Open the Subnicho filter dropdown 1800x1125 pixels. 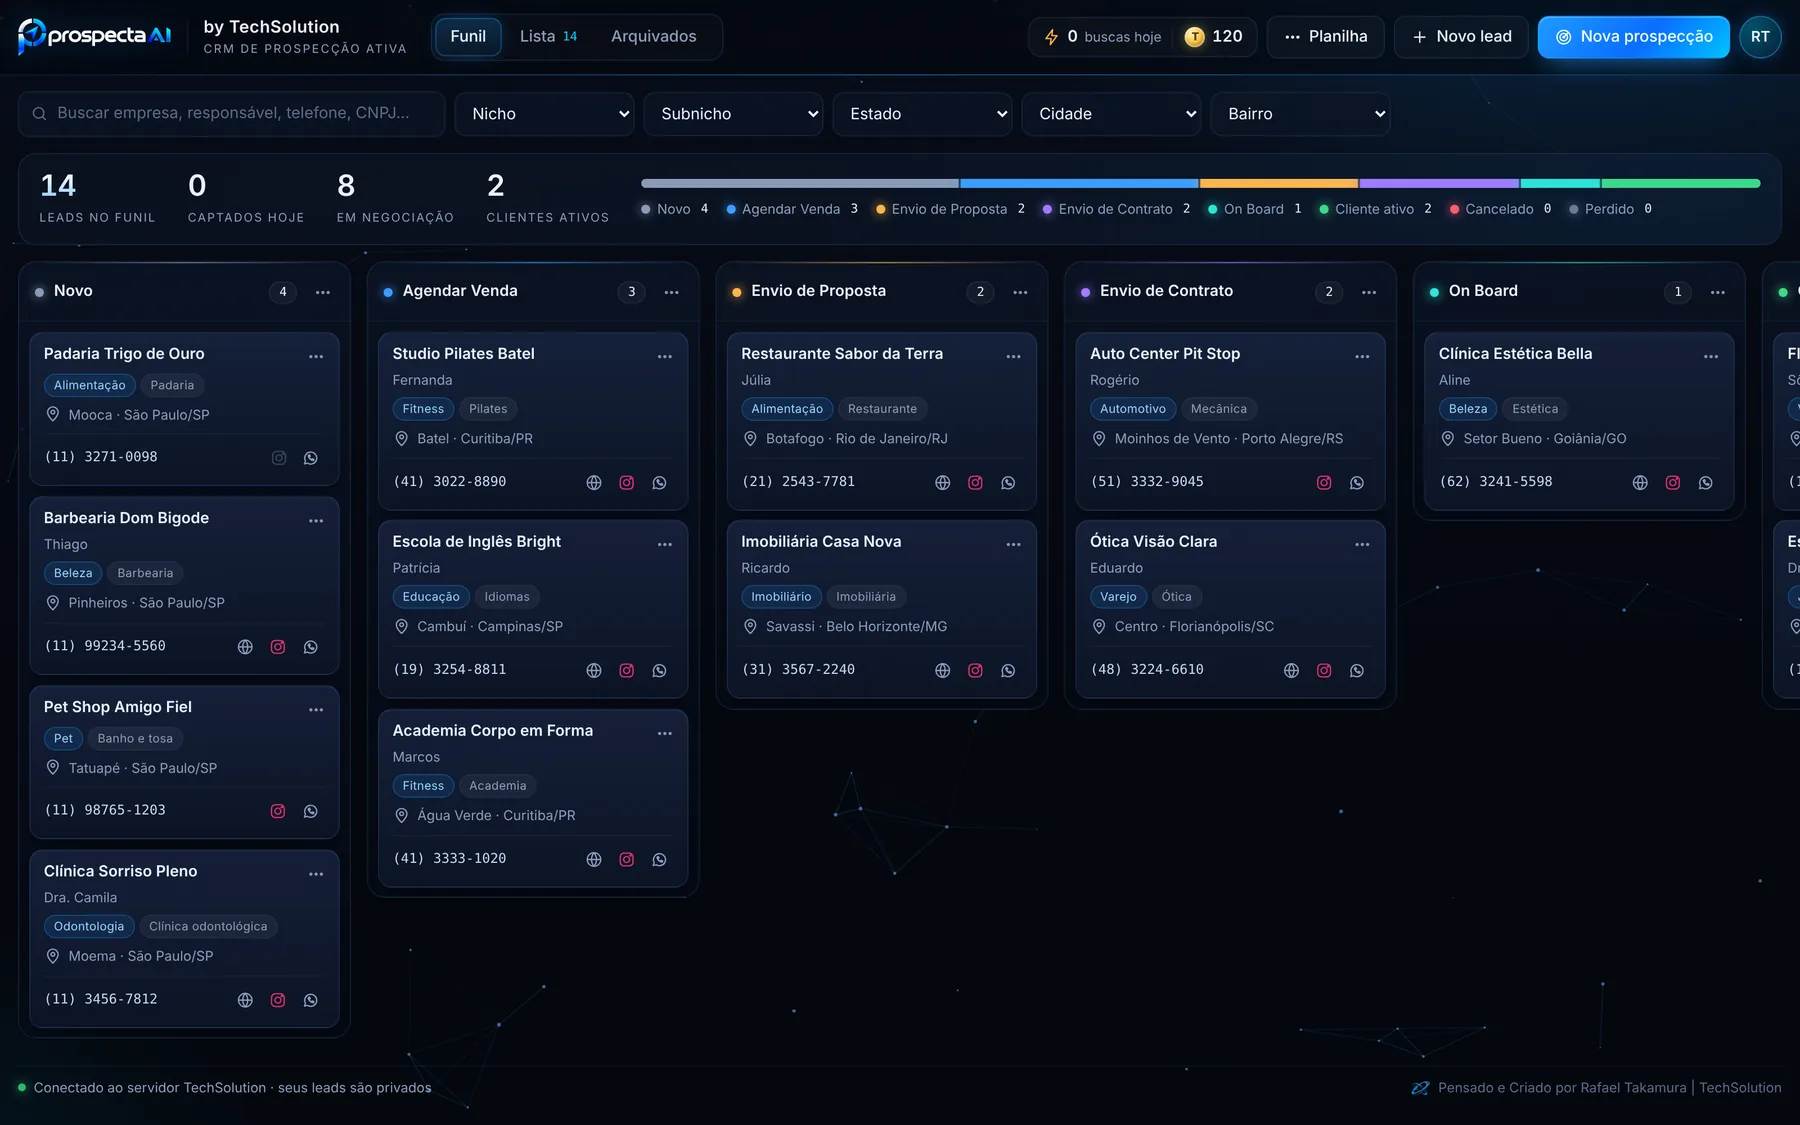[x=733, y=114]
